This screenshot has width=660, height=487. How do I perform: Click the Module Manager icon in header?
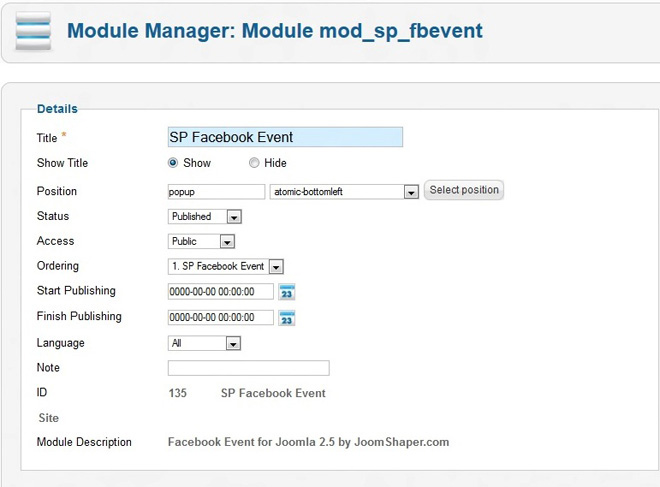[33, 31]
